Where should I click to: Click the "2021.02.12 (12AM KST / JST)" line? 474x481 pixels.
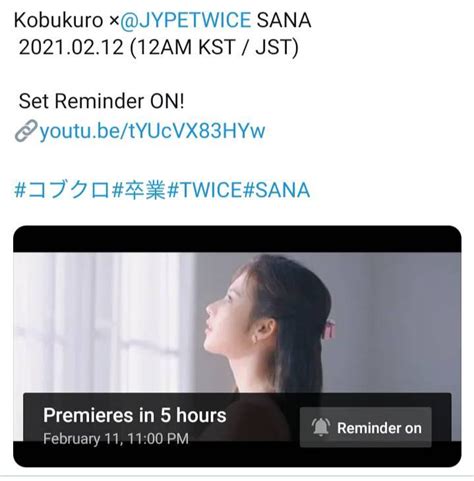pyautogui.click(x=159, y=47)
